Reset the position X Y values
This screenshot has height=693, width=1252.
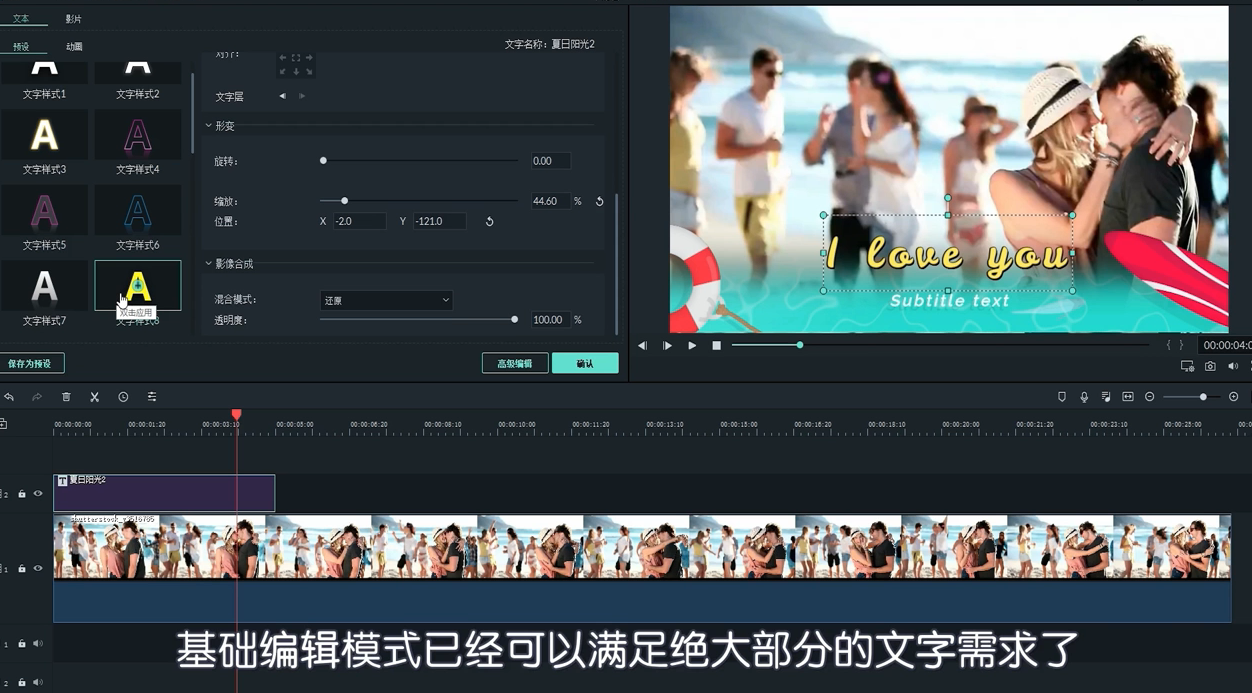pos(489,221)
